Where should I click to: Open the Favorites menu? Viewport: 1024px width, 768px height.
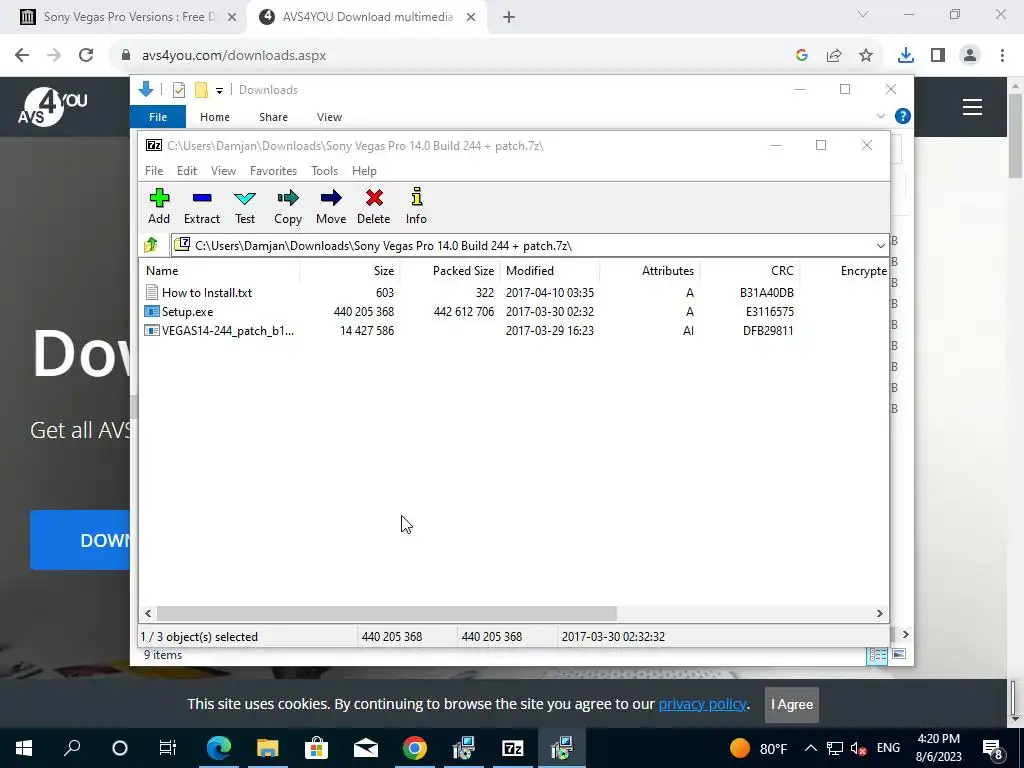point(273,170)
